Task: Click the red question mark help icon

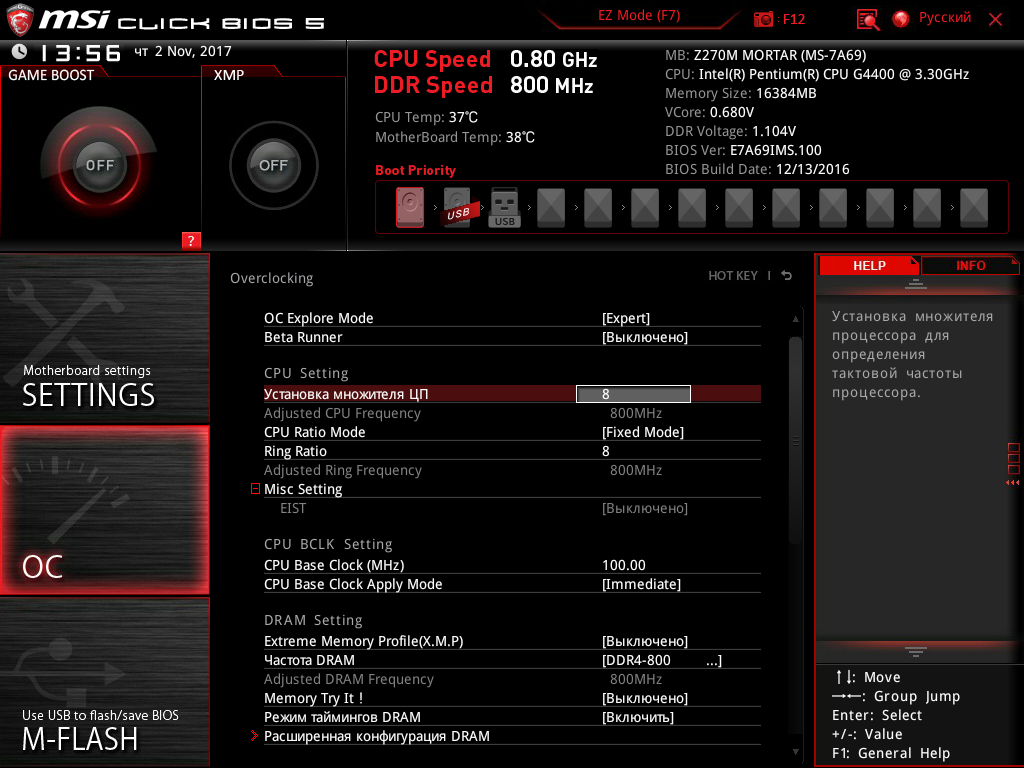Action: (x=191, y=240)
